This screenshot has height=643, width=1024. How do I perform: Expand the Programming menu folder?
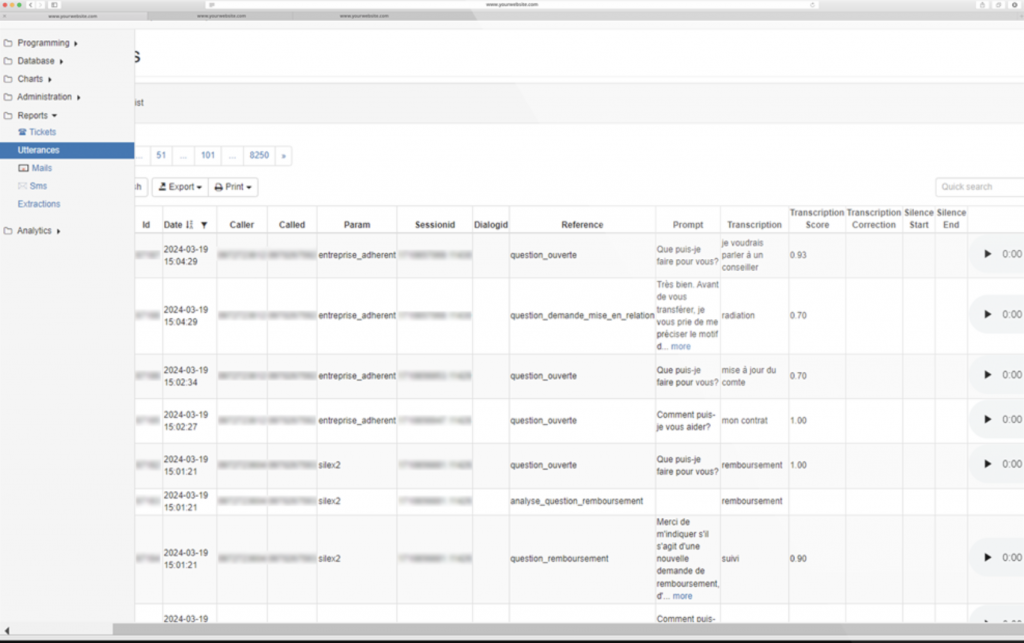tap(43, 43)
